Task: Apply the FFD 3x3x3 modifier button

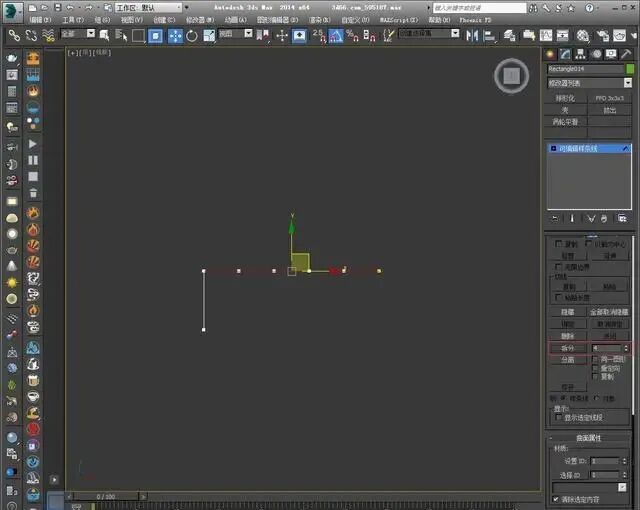Action: pos(609,98)
